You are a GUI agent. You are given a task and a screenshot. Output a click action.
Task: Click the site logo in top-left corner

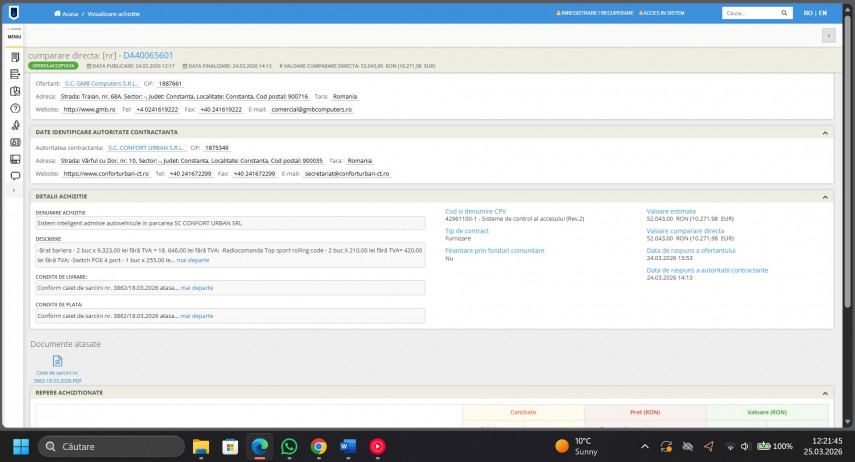(14, 13)
